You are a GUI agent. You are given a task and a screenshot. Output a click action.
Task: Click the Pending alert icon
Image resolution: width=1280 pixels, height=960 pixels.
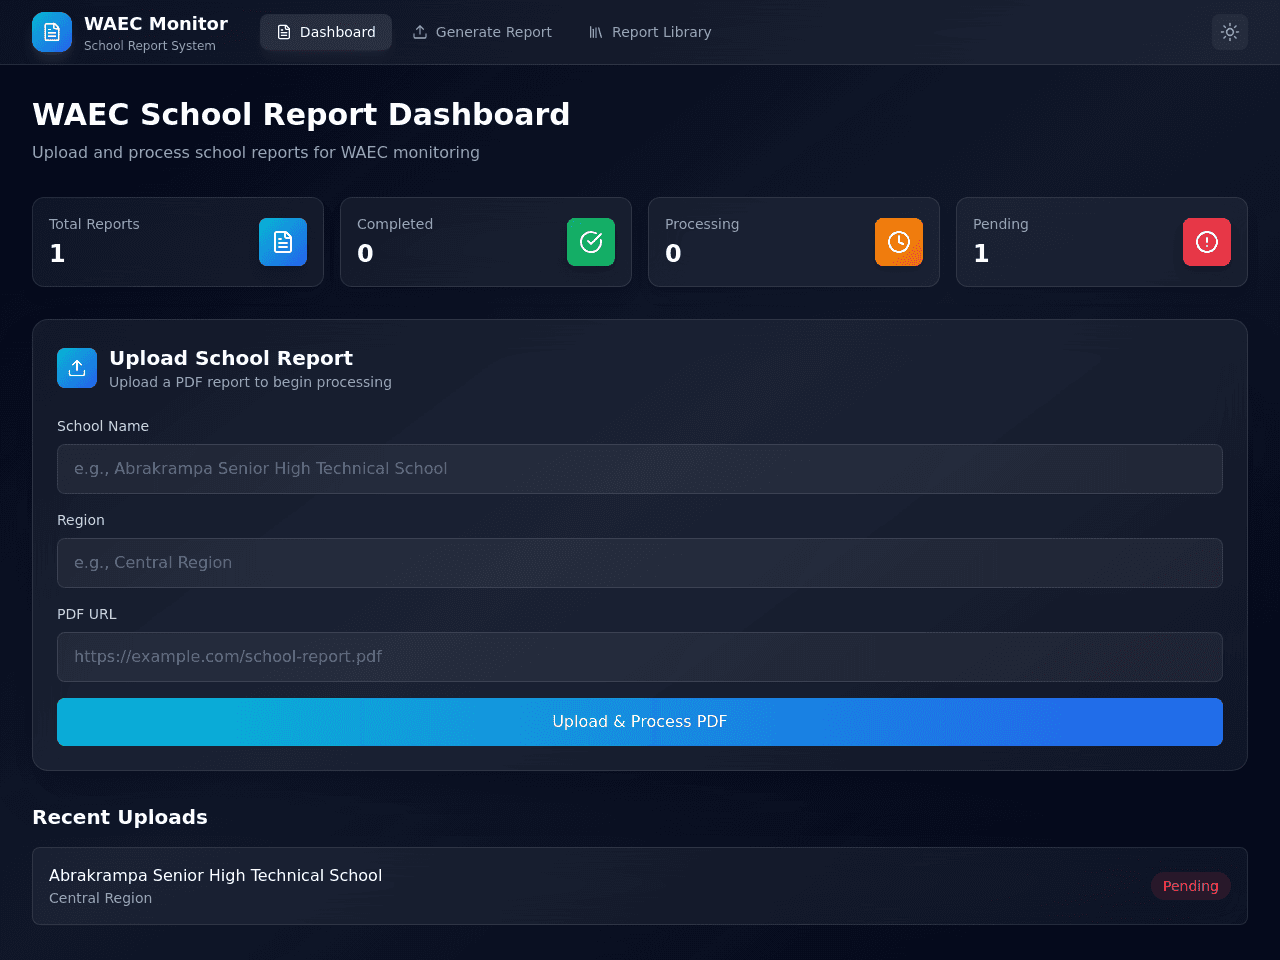click(x=1207, y=242)
